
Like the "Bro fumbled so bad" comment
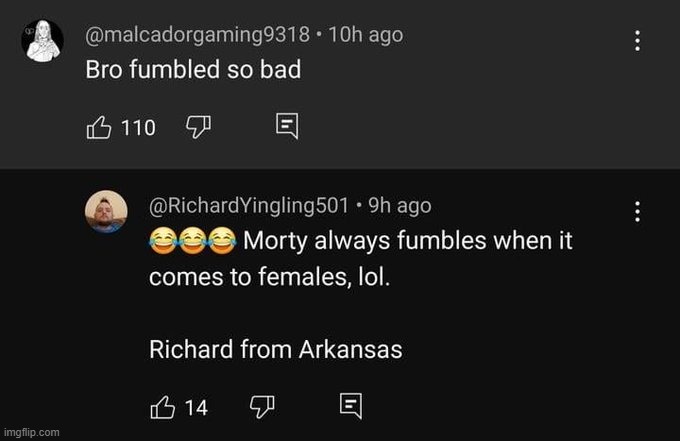99,127
